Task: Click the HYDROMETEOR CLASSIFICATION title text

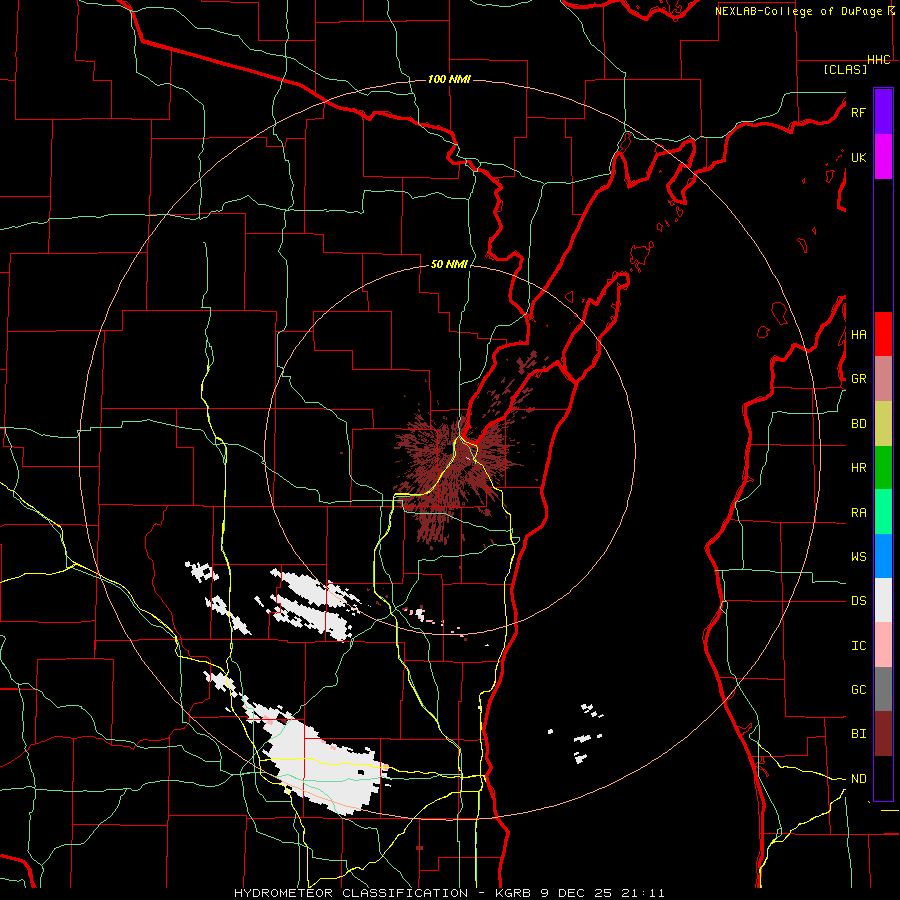Action: click(x=351, y=893)
